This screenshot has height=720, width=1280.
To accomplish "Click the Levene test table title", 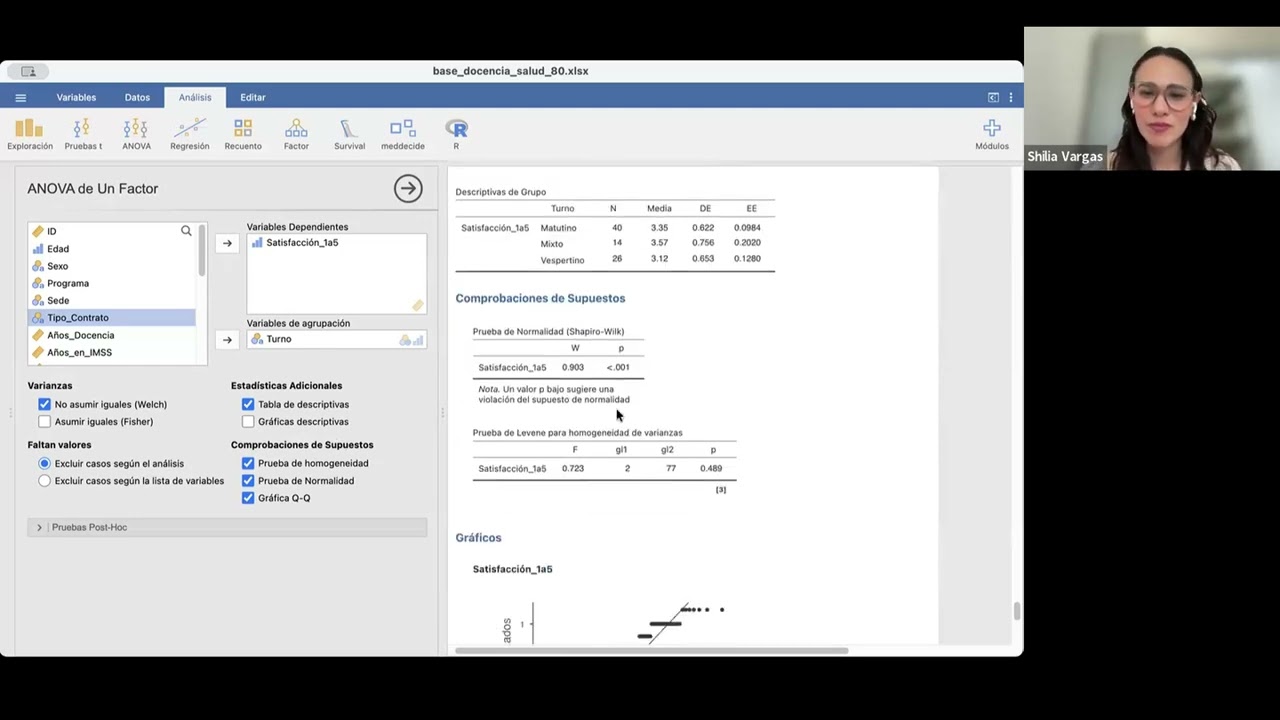I will pyautogui.click(x=577, y=433).
